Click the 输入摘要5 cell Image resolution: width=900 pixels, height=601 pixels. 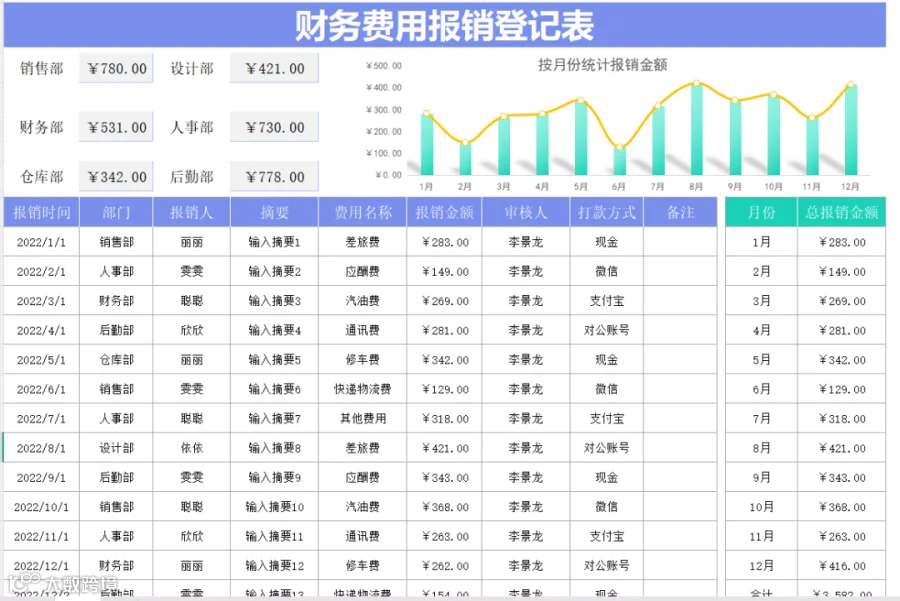(274, 360)
